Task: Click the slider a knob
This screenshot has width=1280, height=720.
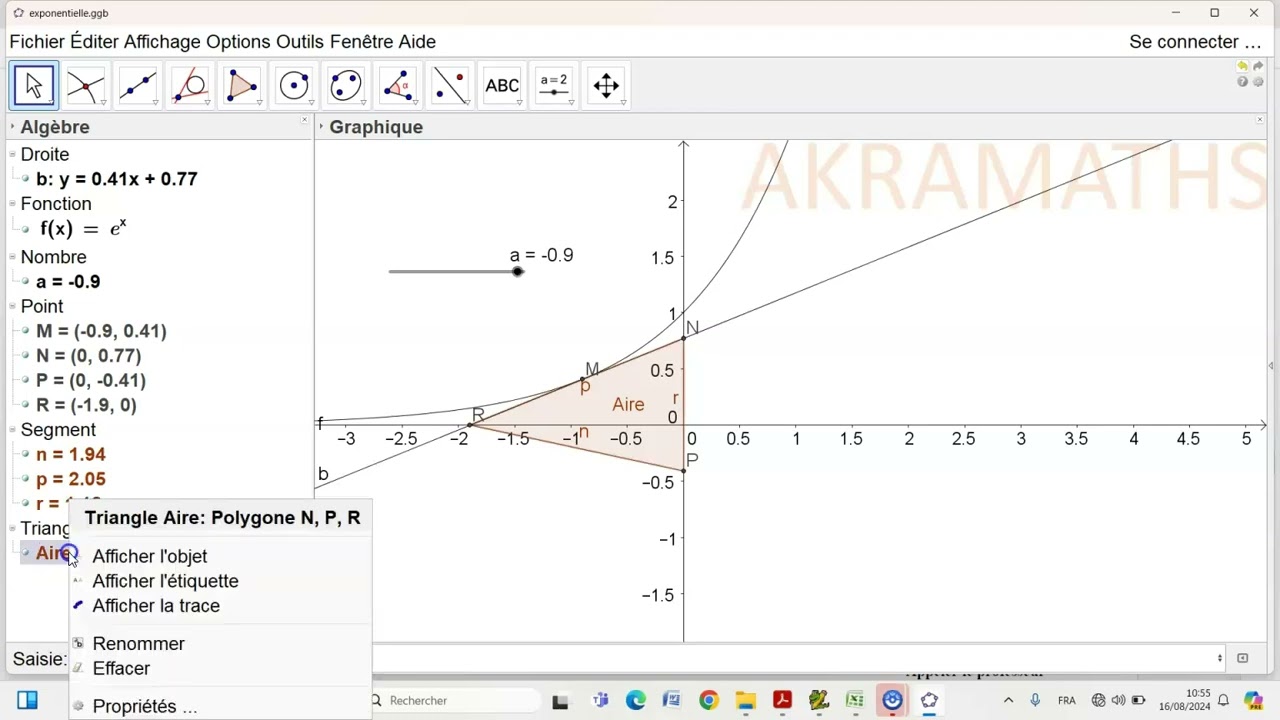Action: coord(517,271)
